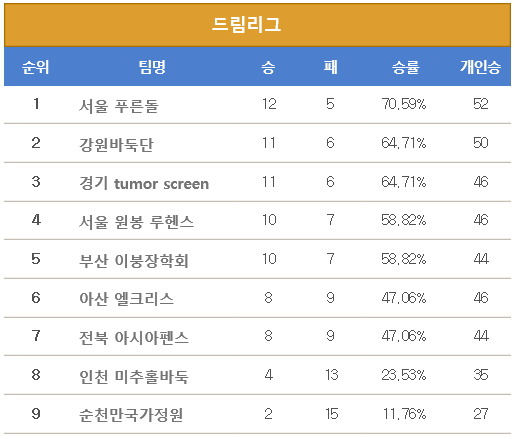Select the 팀명 column header
The width and height of the screenshot is (517, 439).
click(x=152, y=67)
